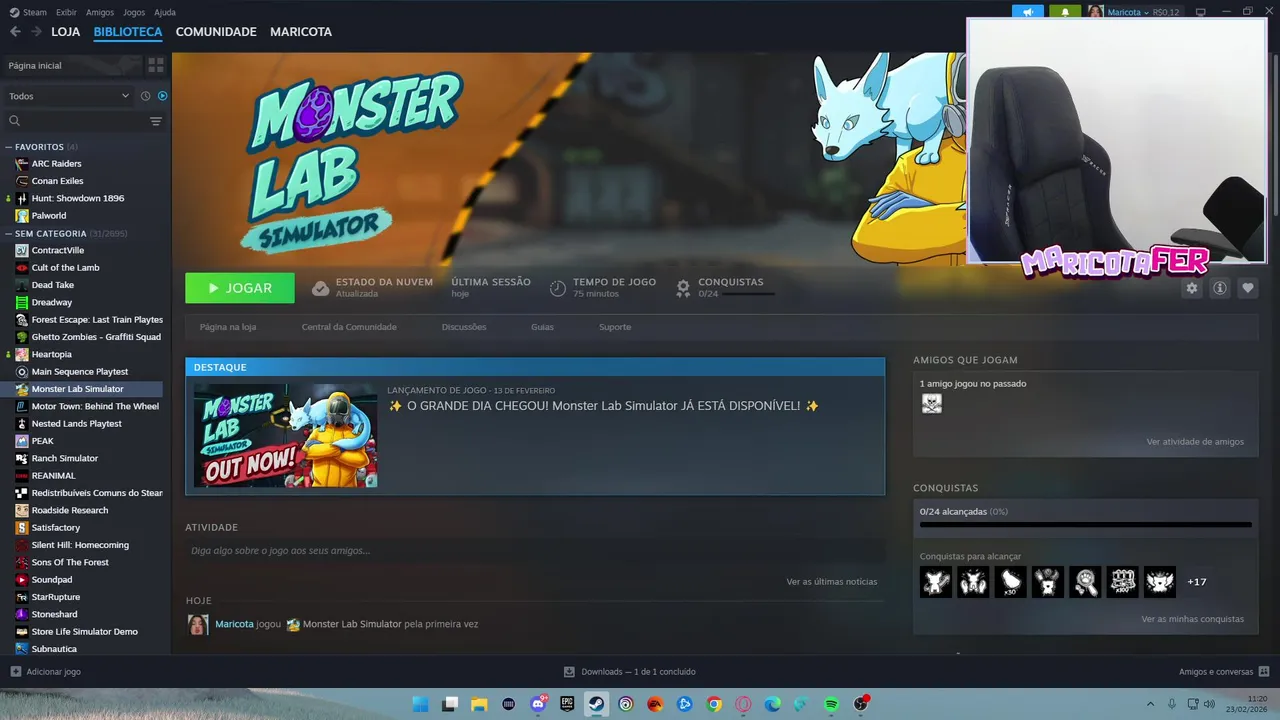Open the Discussões tab
The width and height of the screenshot is (1280, 720).
coord(464,327)
